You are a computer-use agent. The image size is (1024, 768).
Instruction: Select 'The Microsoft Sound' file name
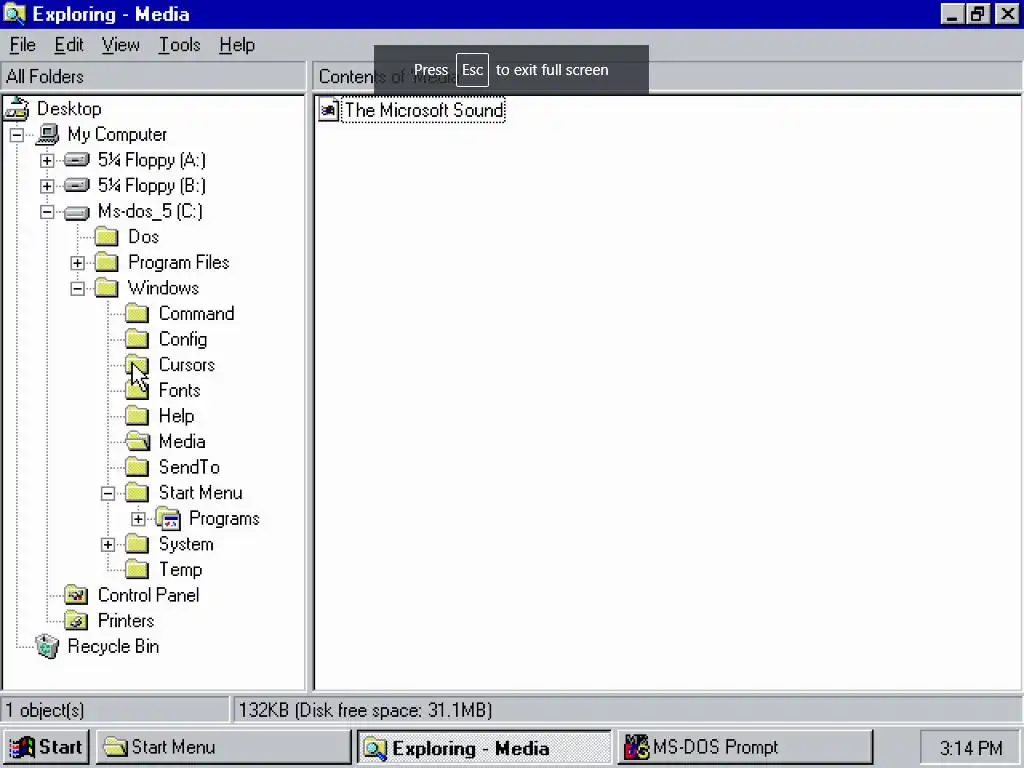point(424,110)
